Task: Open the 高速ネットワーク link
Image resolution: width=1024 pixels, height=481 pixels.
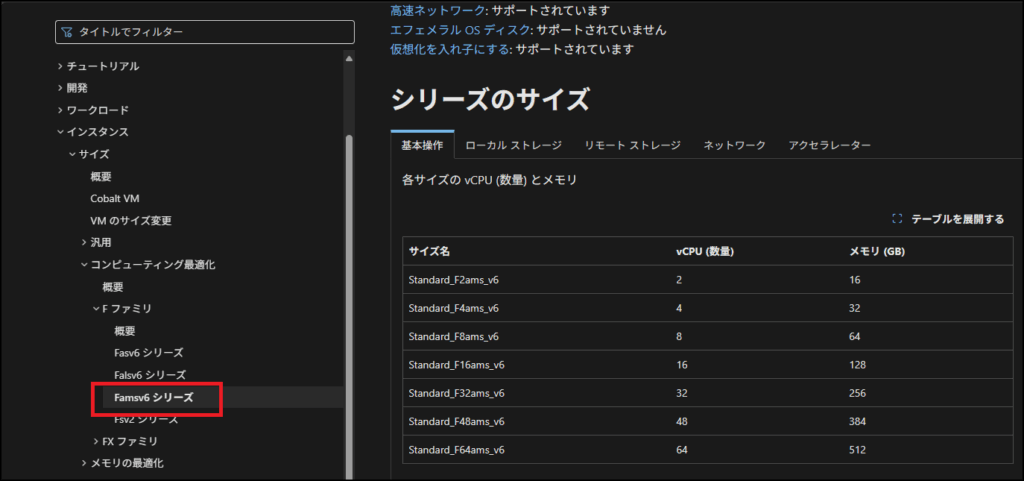Action: click(438, 10)
